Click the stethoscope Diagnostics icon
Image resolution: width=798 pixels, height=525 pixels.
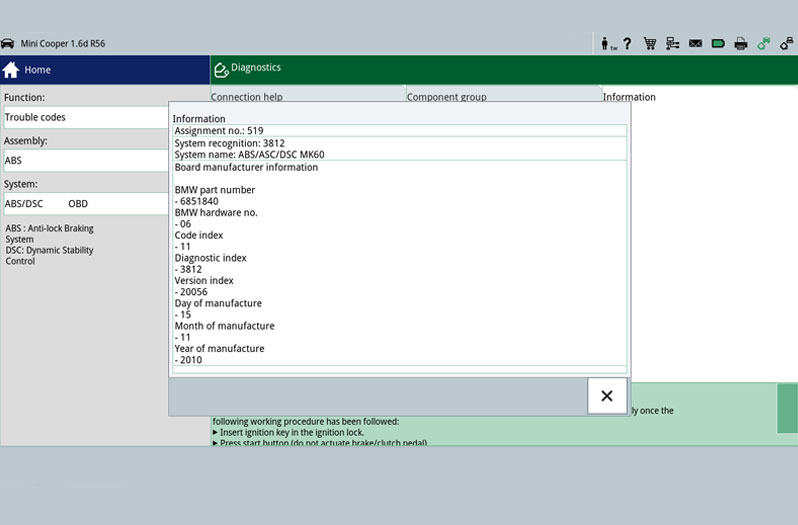click(222, 69)
